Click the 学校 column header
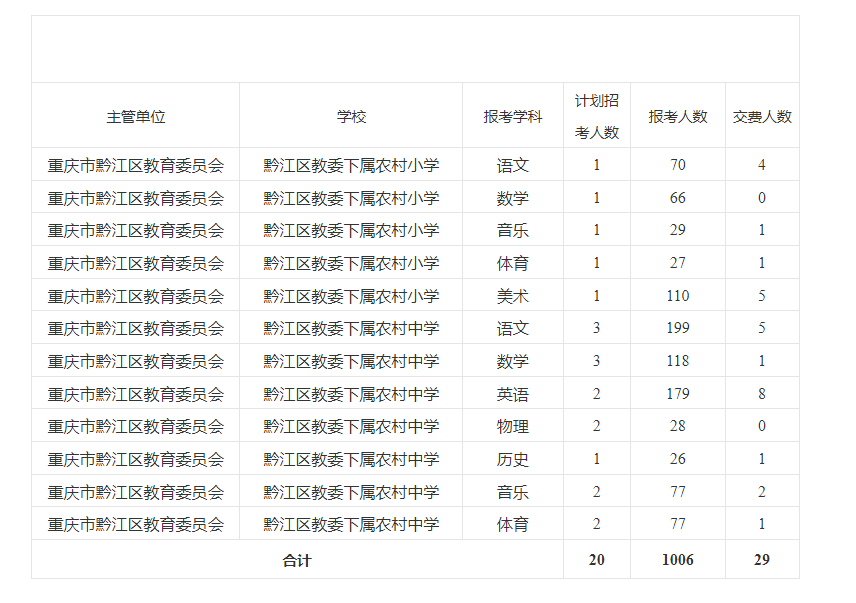This screenshot has height=603, width=856. [351, 116]
